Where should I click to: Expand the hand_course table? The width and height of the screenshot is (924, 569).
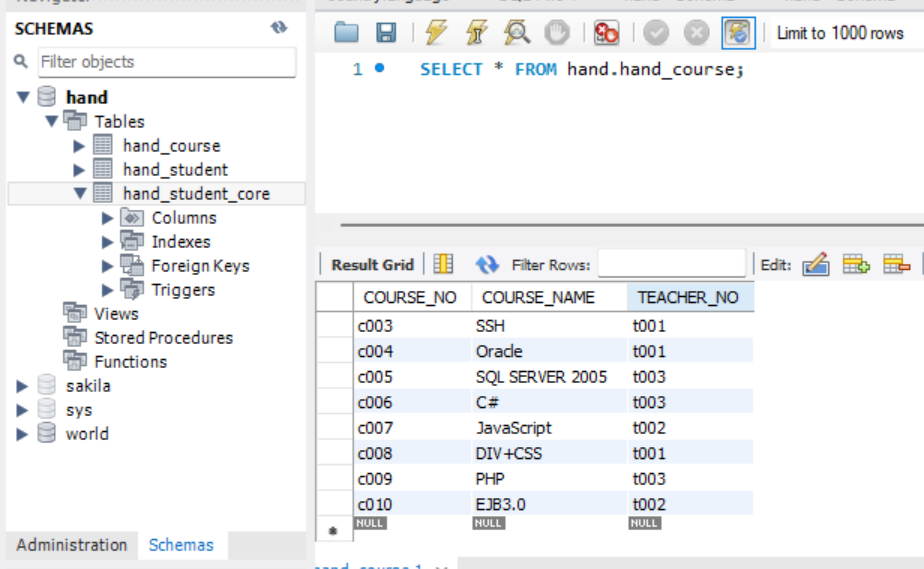coord(79,145)
